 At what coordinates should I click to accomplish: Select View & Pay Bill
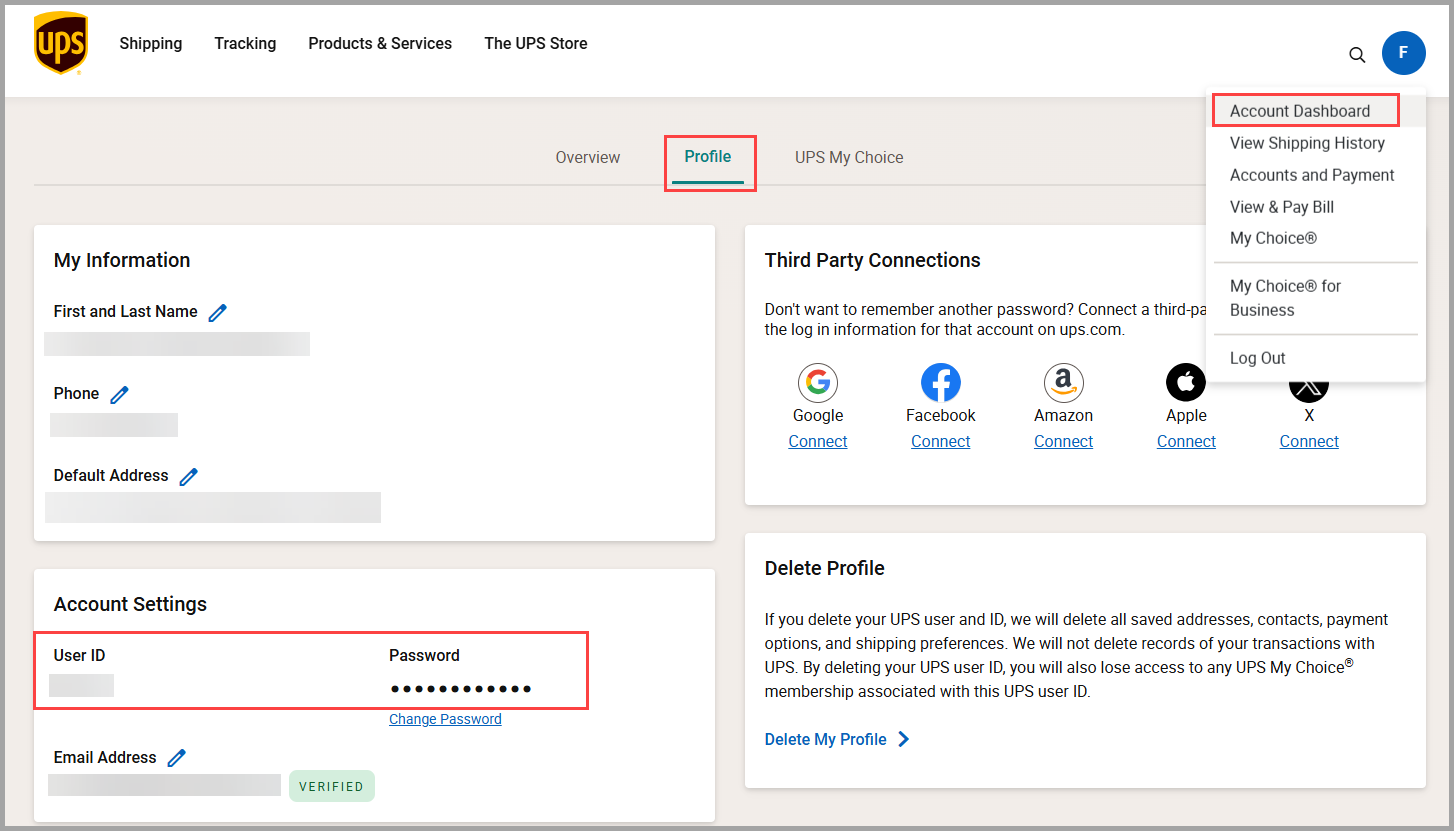(1282, 207)
